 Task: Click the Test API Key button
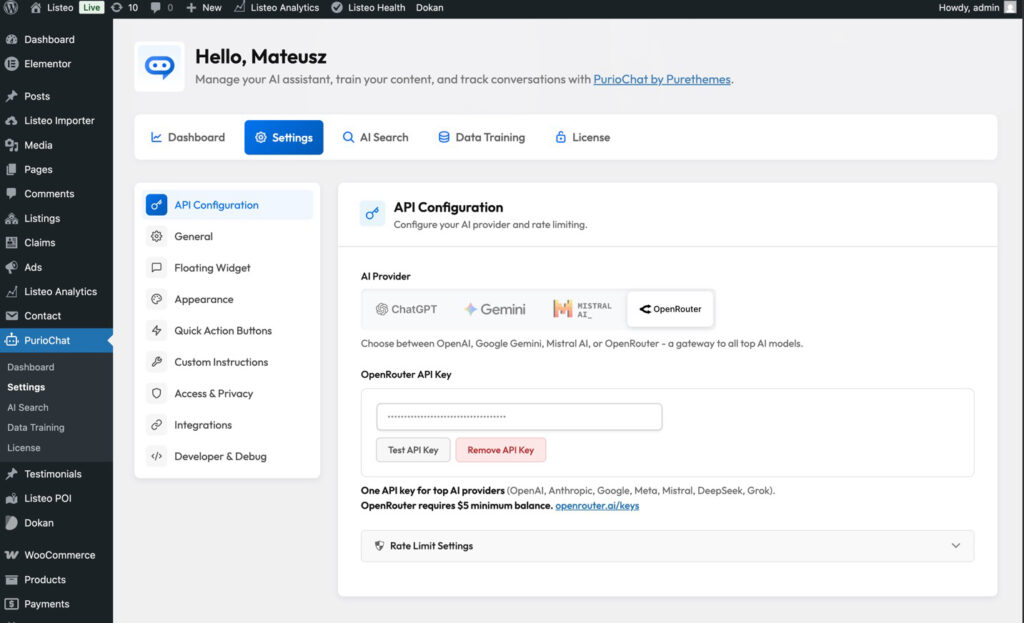coord(413,450)
